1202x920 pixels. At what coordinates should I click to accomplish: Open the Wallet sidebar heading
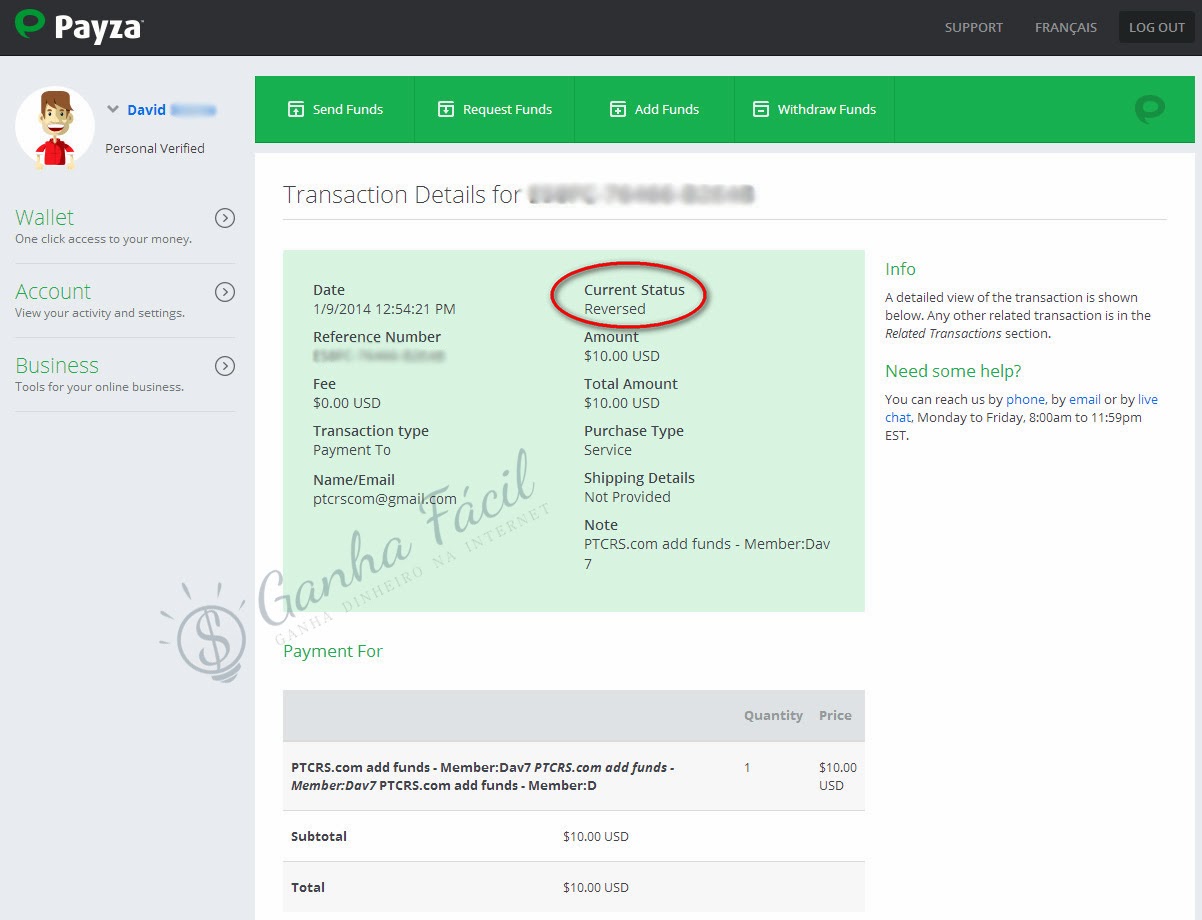(x=45, y=217)
